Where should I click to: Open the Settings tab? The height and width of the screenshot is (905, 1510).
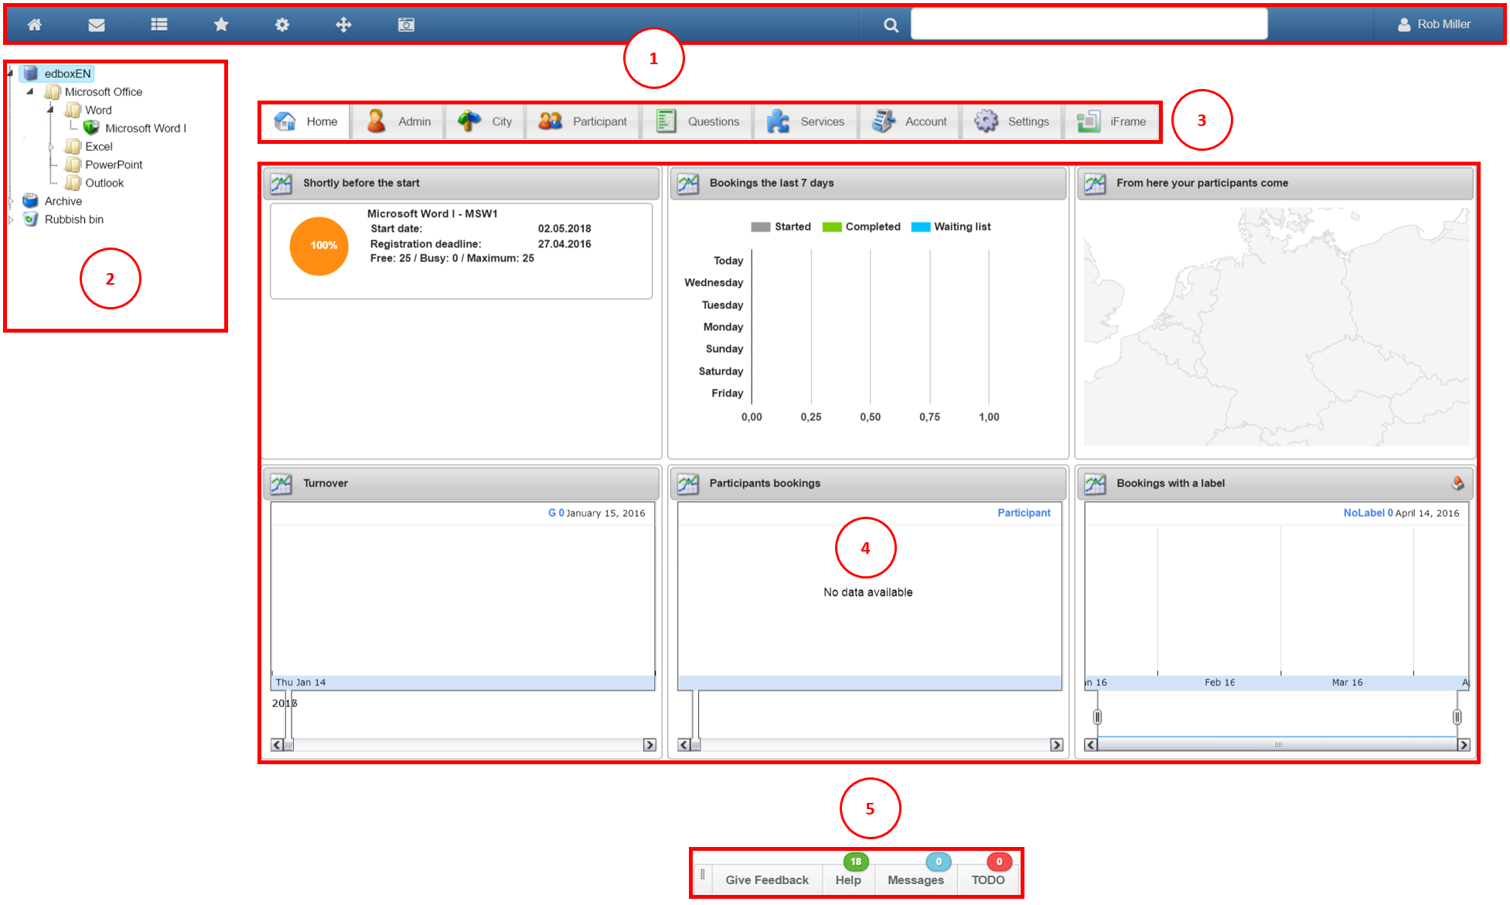click(x=1012, y=121)
